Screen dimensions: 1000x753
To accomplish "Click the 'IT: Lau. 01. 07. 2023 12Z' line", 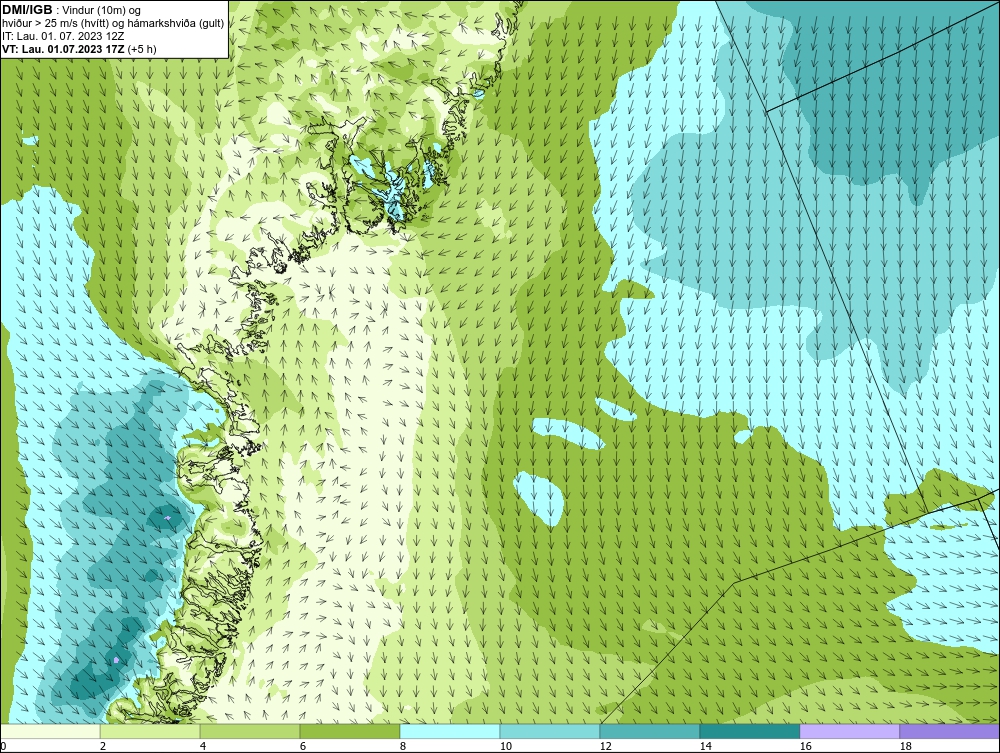I will coord(62,36).
